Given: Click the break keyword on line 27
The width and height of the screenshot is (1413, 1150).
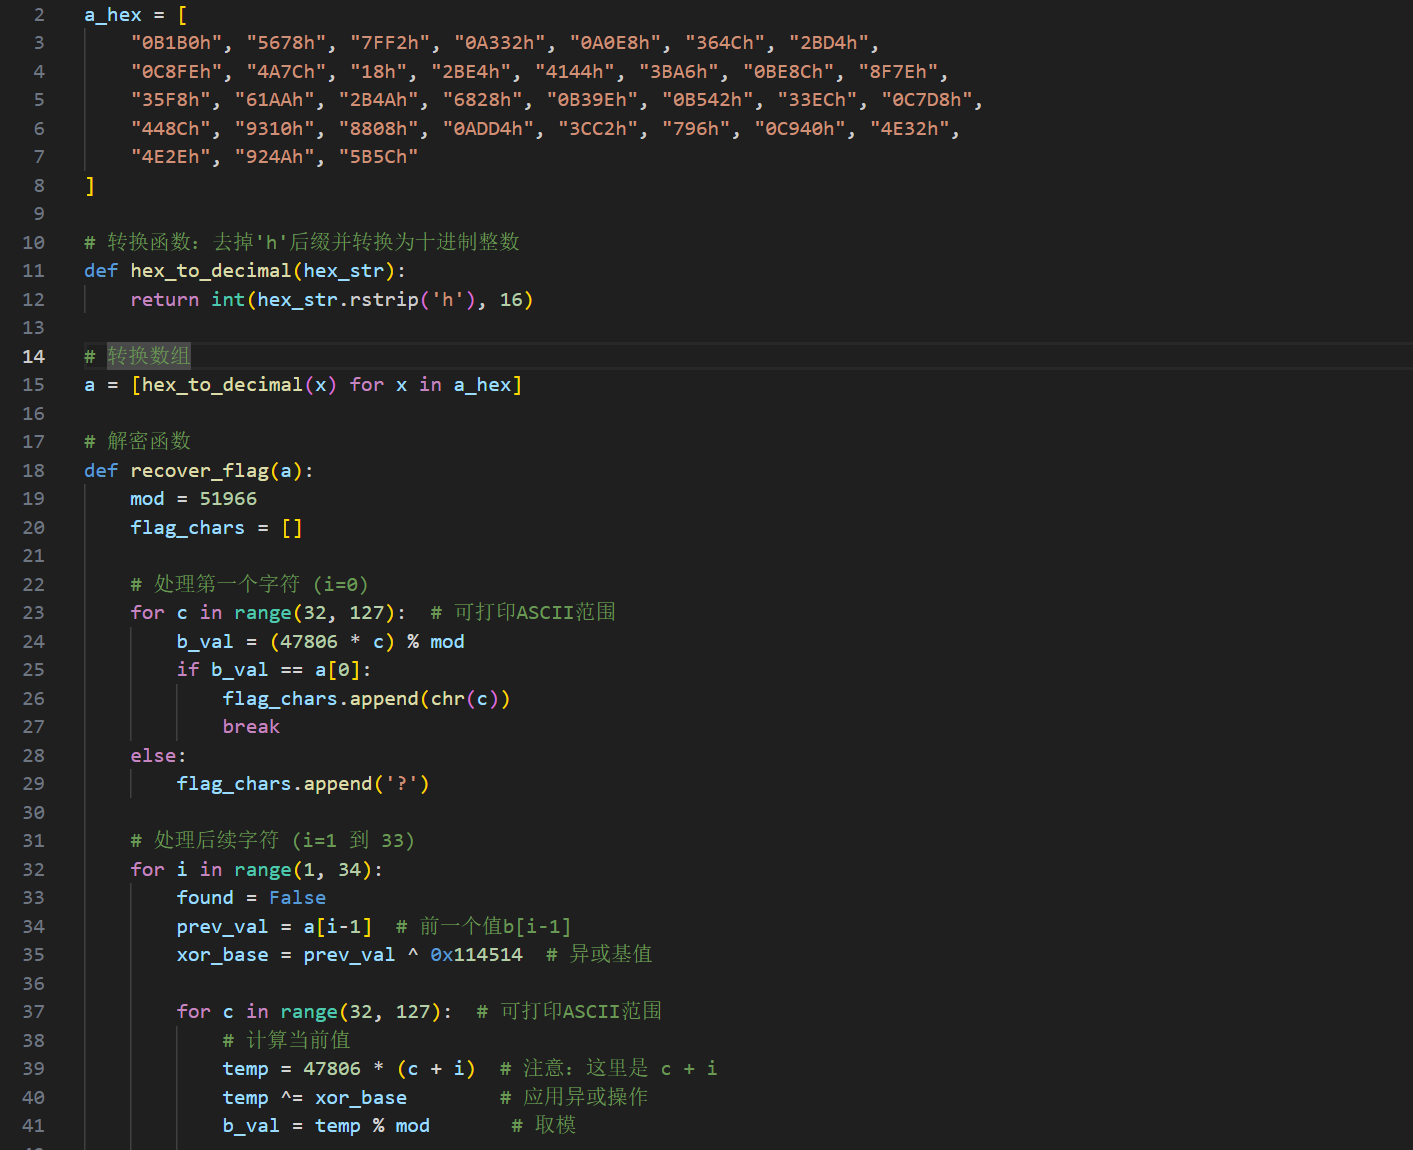Looking at the screenshot, I should (x=251, y=727).
